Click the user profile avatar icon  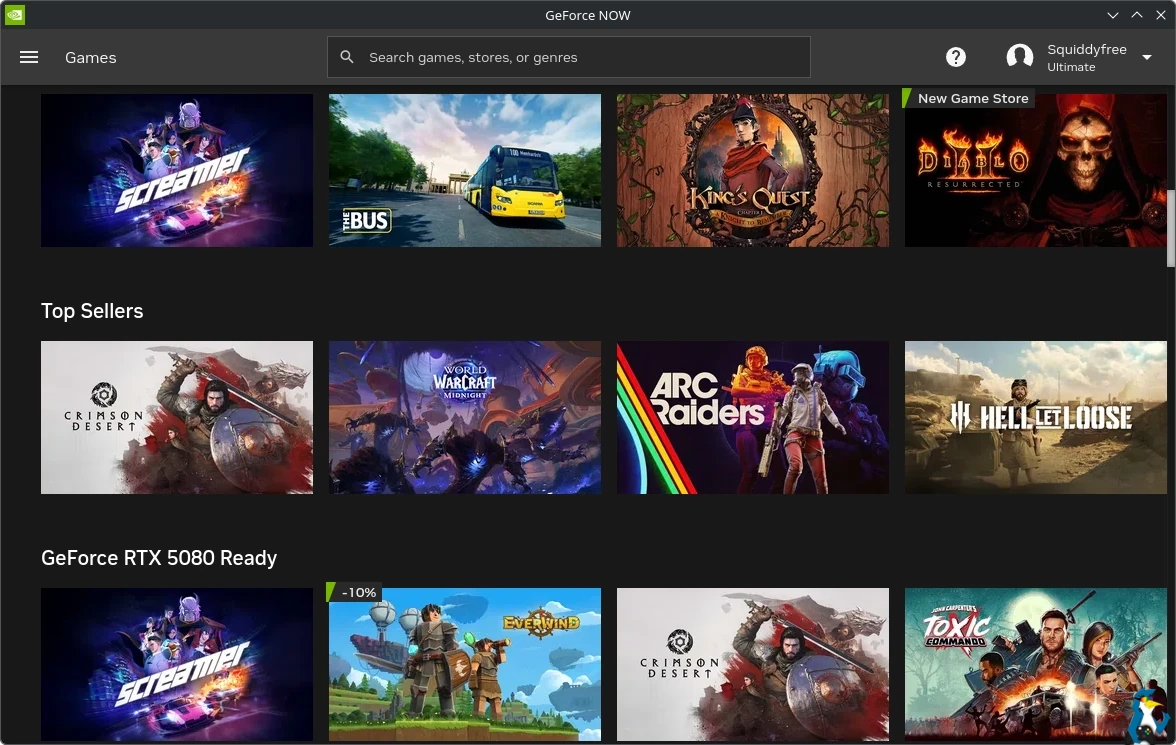pyautogui.click(x=1019, y=58)
